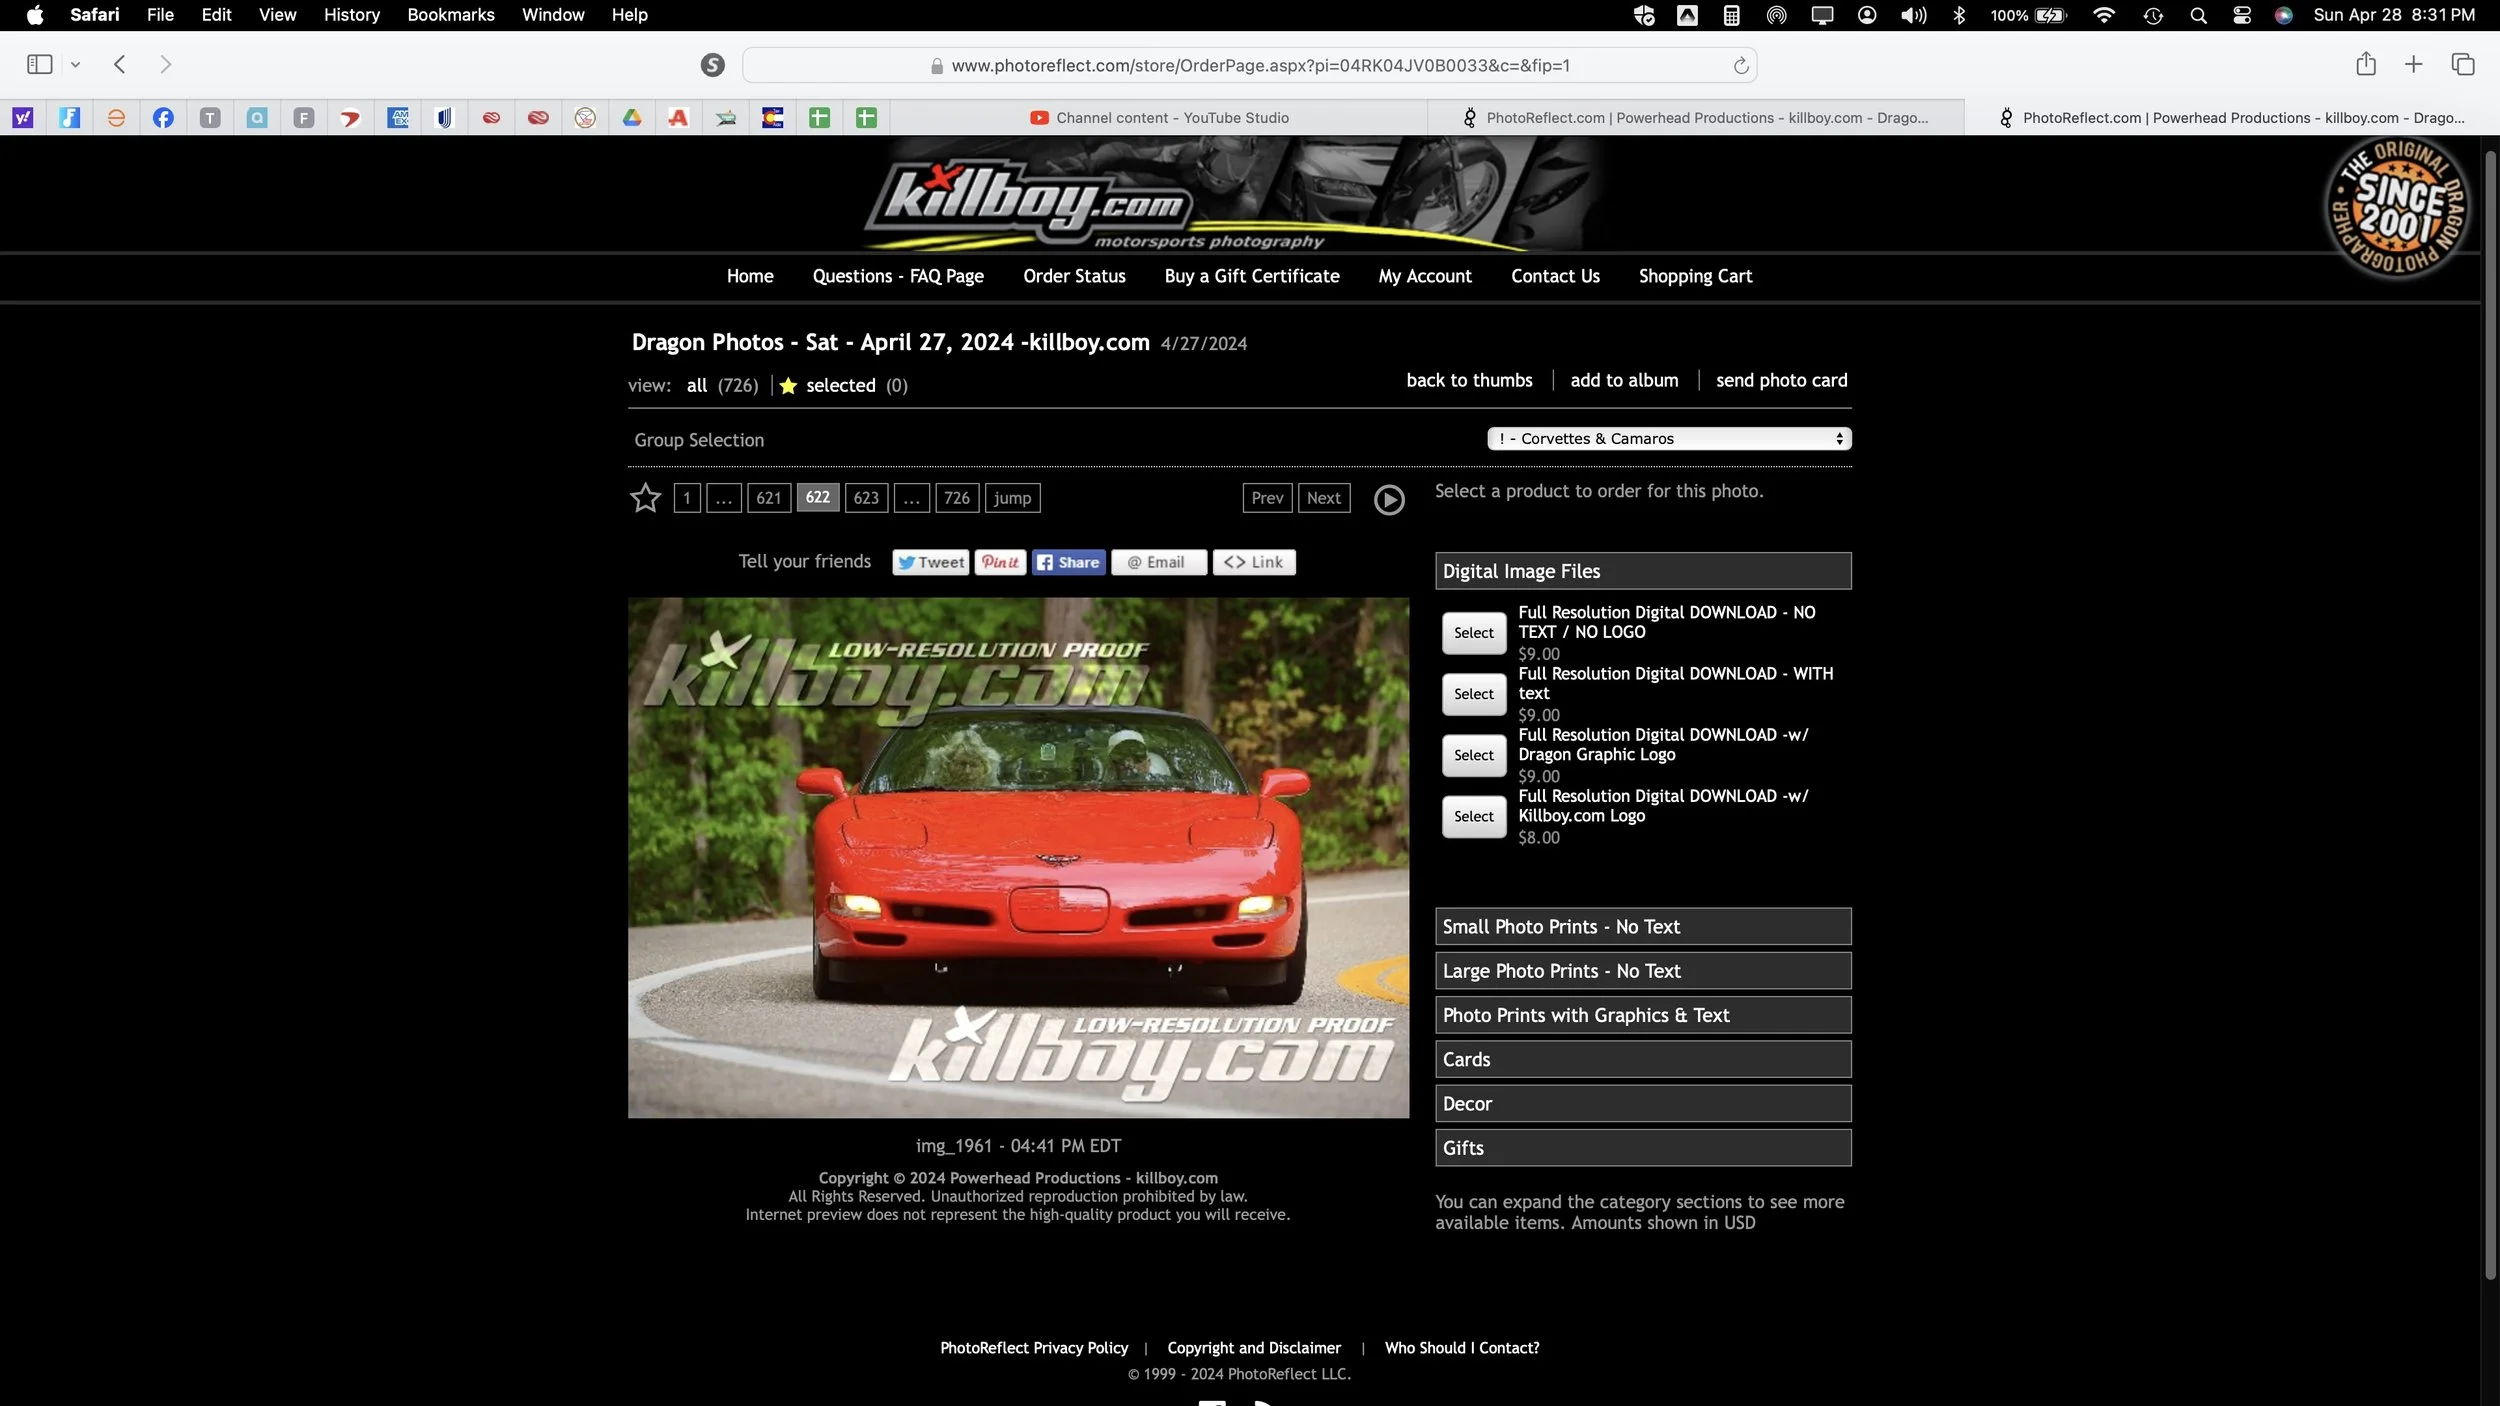Click the red Corvette proof image
The width and height of the screenshot is (2500, 1406).
[x=1017, y=857]
